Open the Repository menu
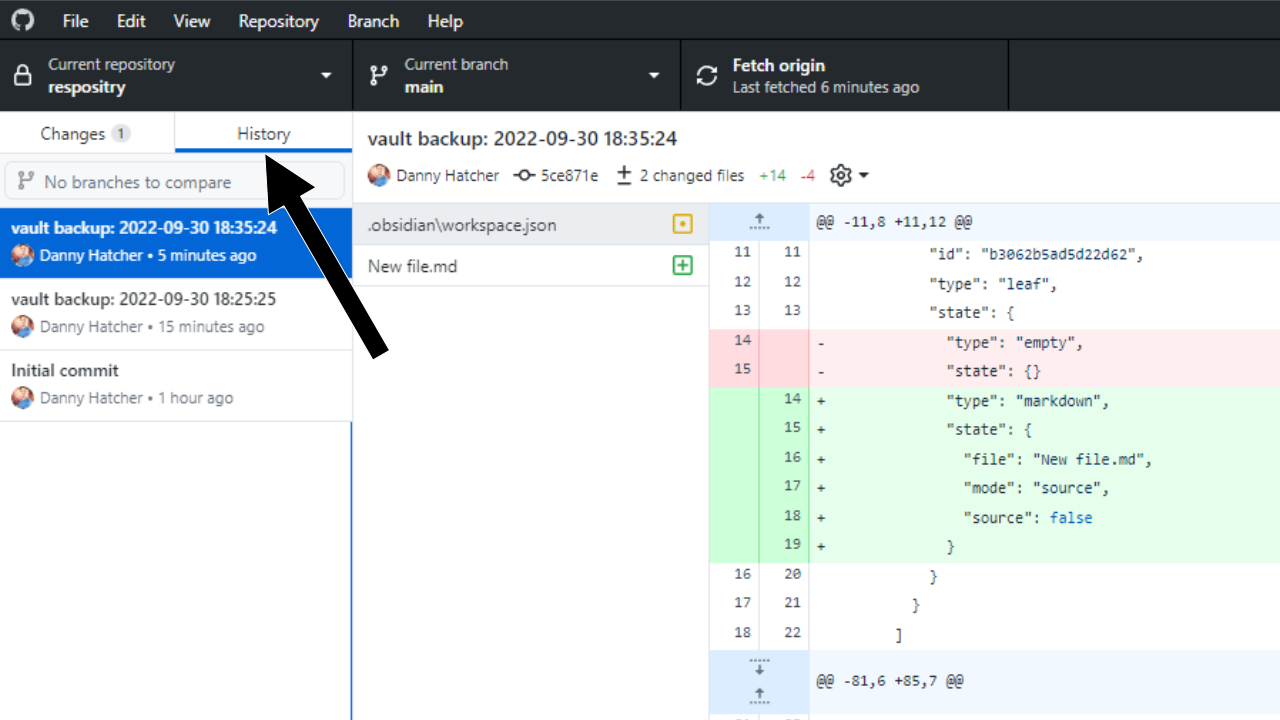1280x720 pixels. [278, 20]
